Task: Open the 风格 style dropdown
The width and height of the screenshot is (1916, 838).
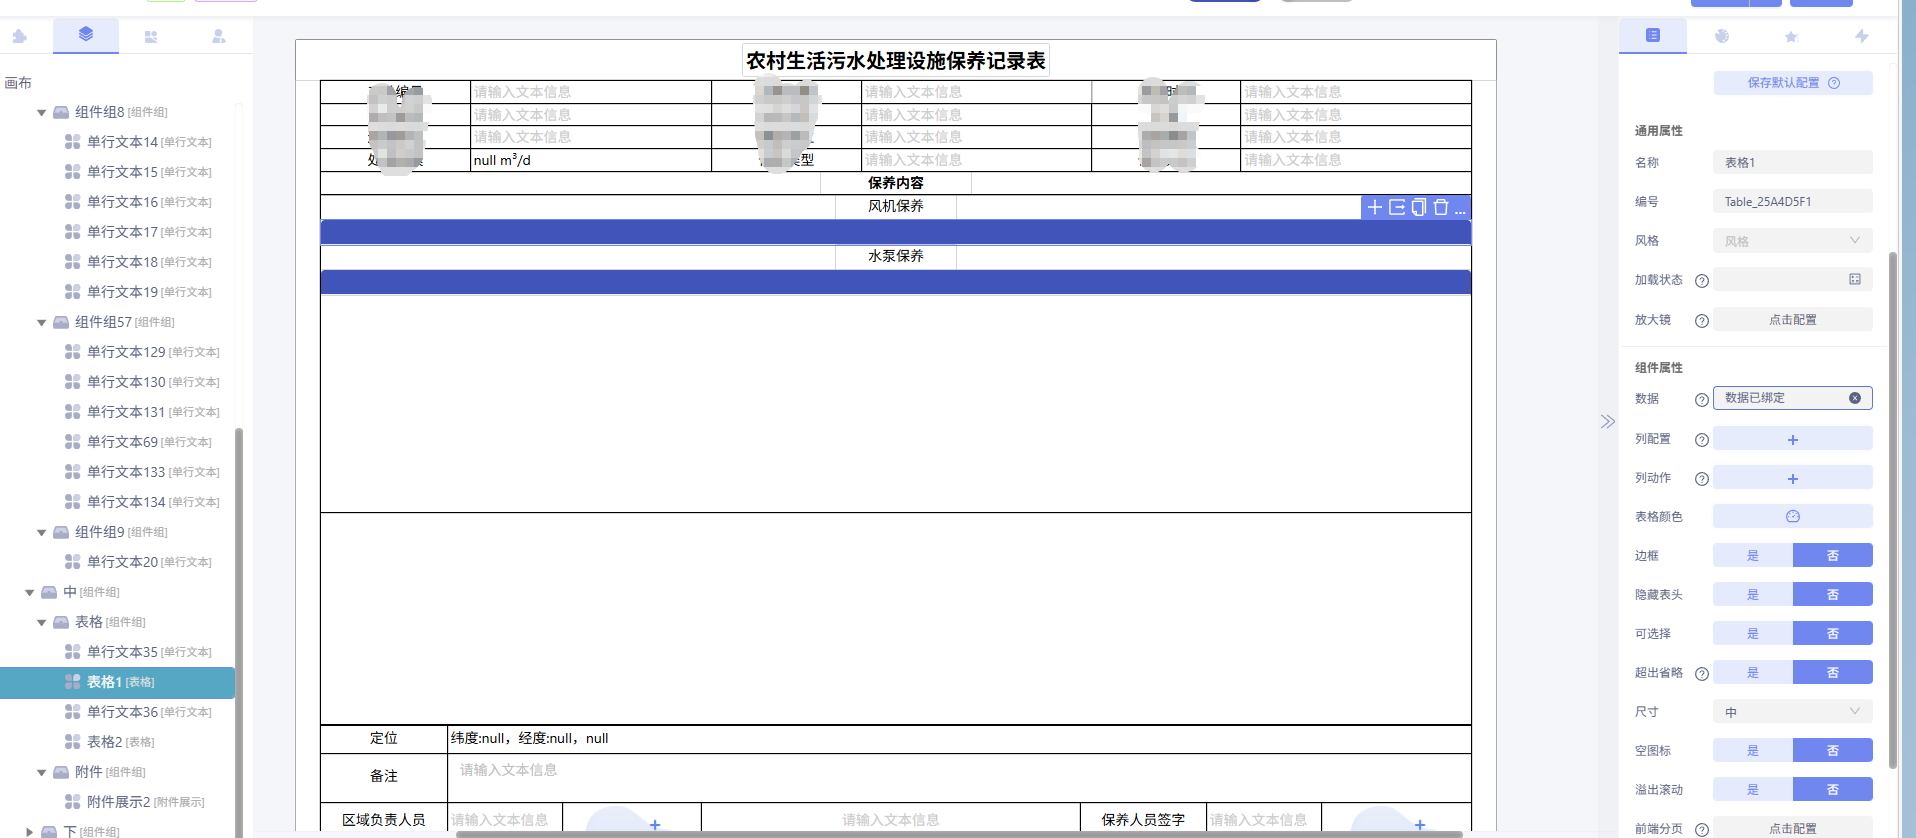Action: point(1793,241)
